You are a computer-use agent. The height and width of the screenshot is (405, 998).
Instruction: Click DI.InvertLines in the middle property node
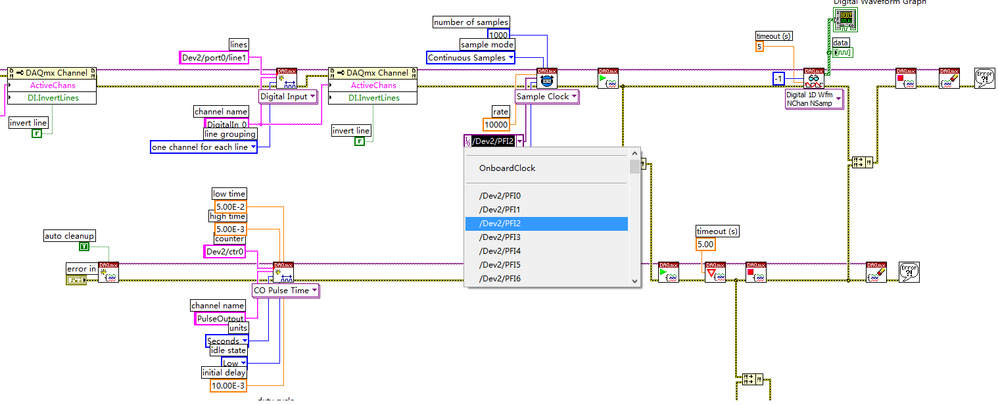pyautogui.click(x=373, y=97)
